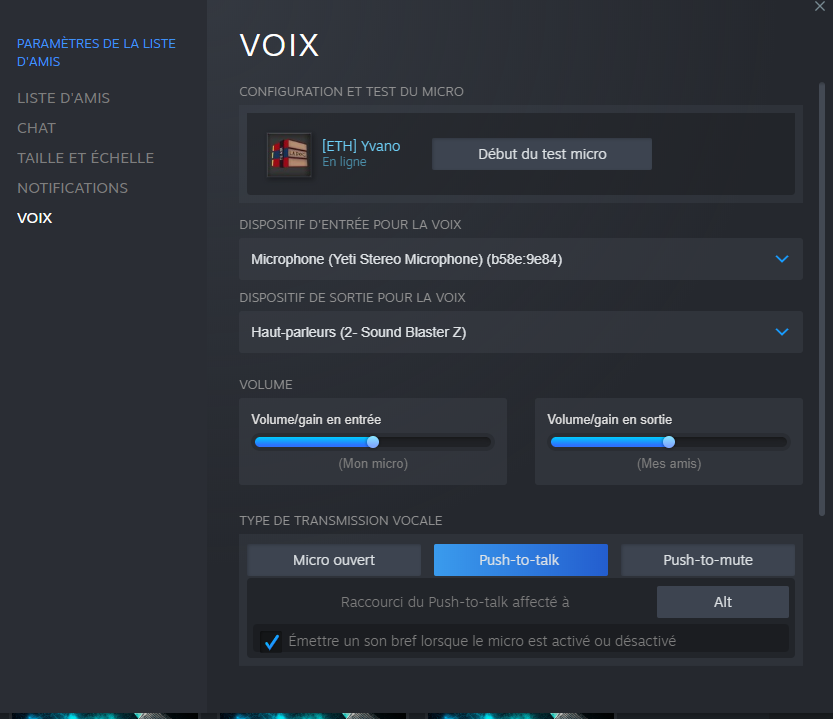
Task: Click the user avatar thumbnail of Yvano
Action: click(289, 155)
